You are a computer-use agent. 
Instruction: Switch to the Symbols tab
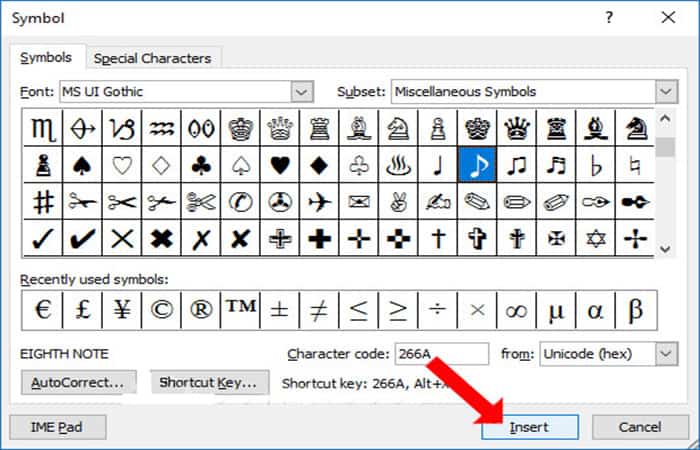(x=46, y=58)
